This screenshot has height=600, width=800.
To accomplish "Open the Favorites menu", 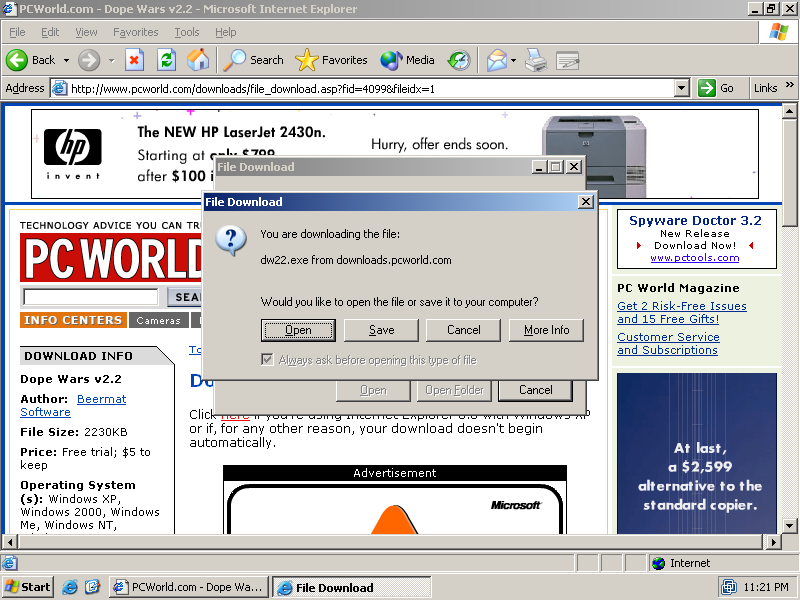I will [136, 32].
